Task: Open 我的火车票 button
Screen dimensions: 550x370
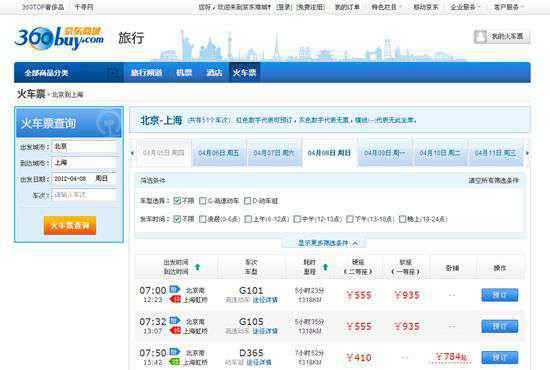Action: pyautogui.click(x=502, y=36)
